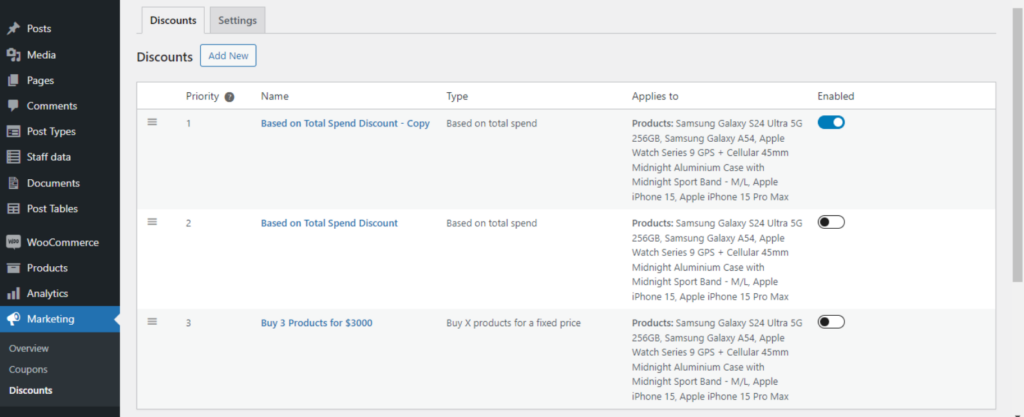The width and height of the screenshot is (1024, 417).
Task: Open the Buy 3 Products for $3000 link
Action: (317, 323)
